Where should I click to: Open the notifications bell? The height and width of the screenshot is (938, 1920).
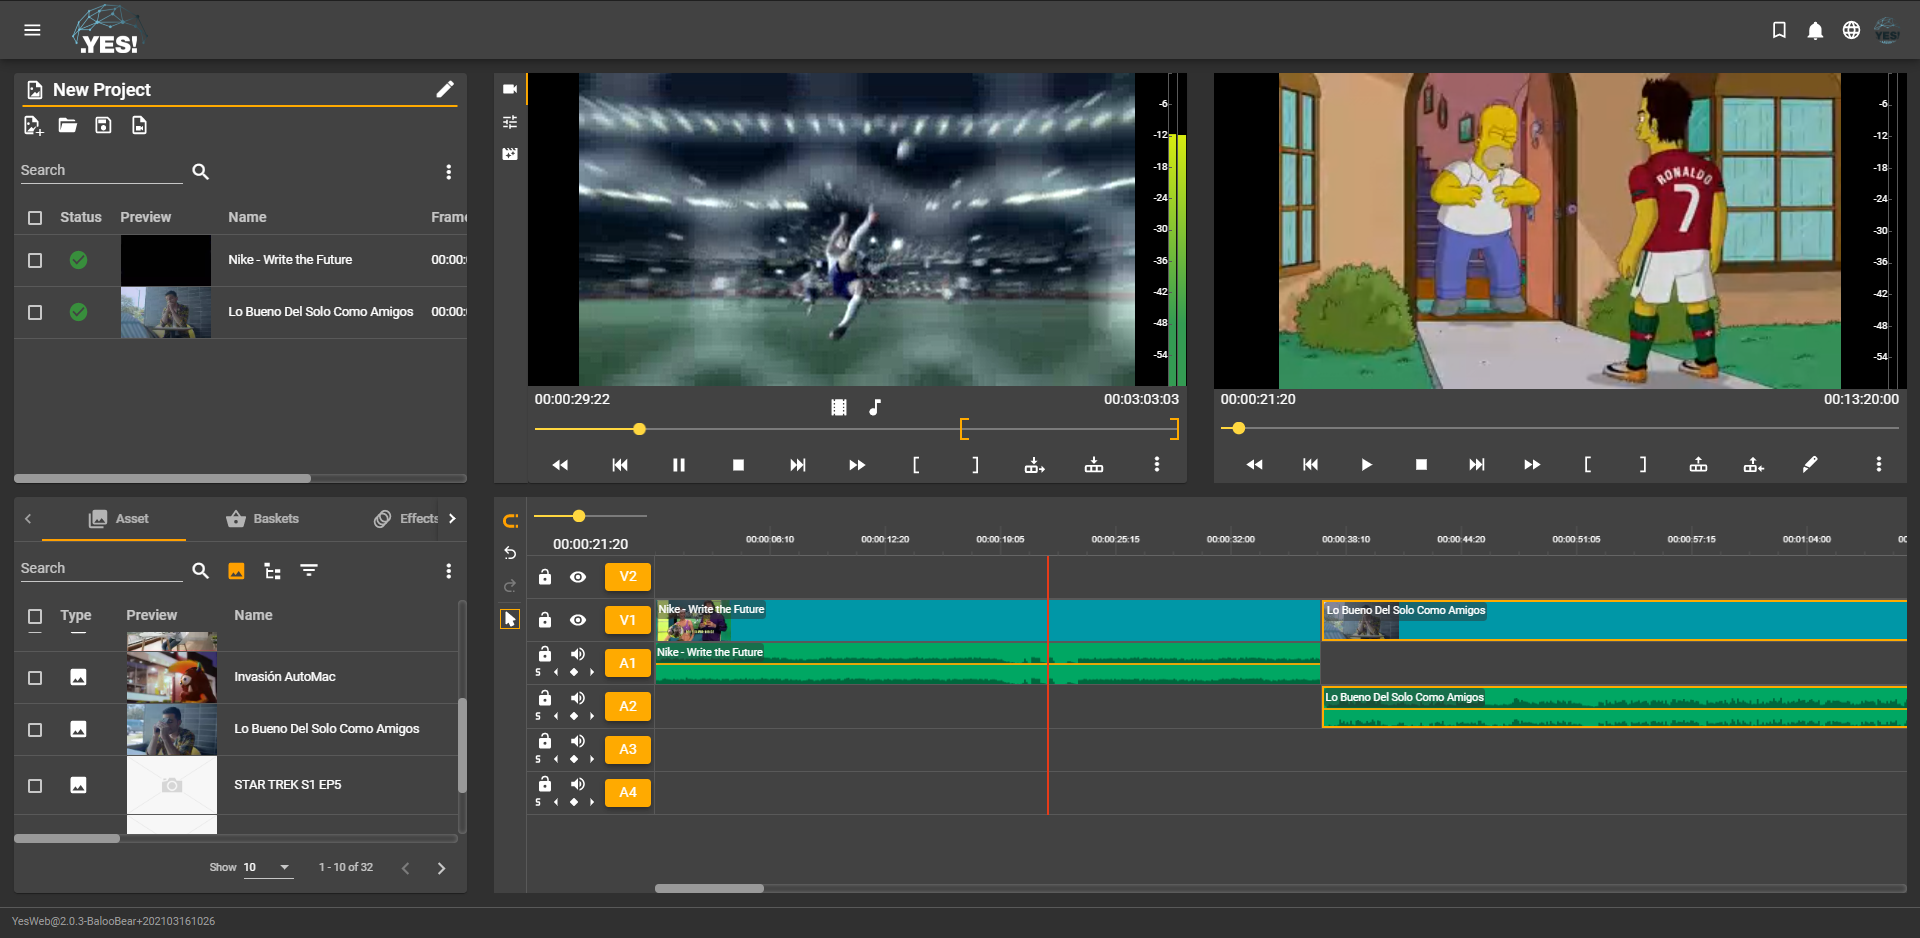point(1815,31)
